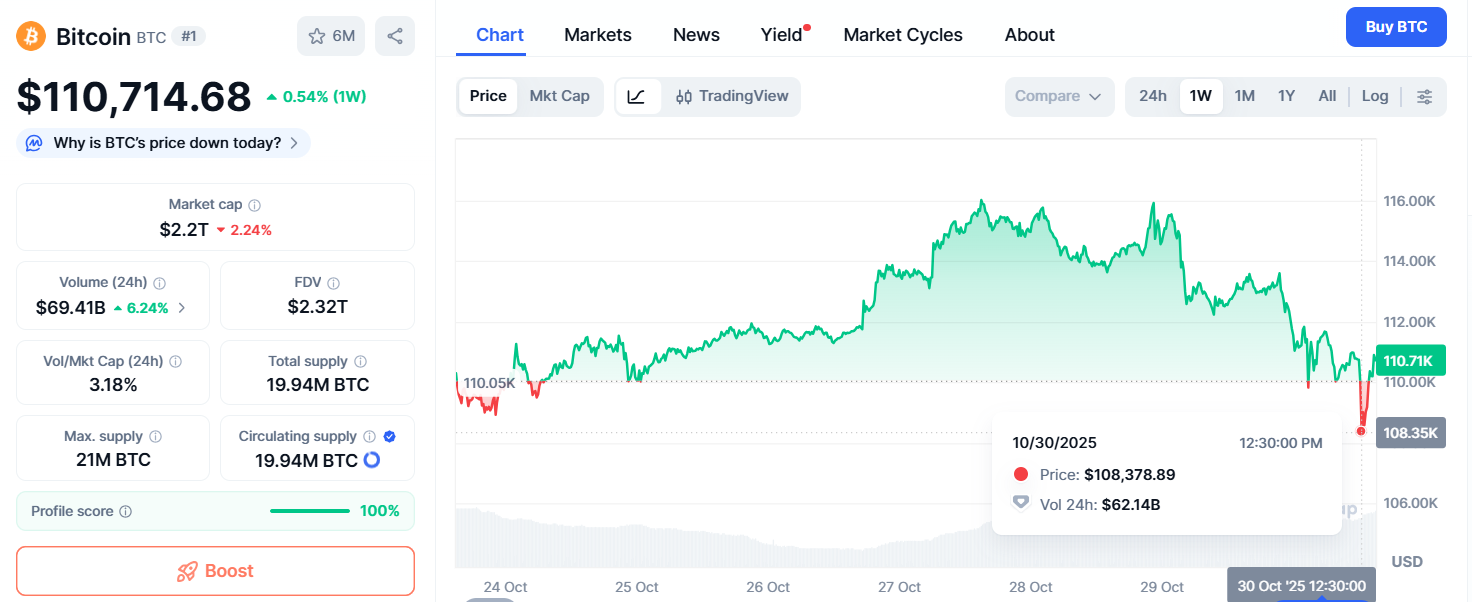The image size is (1472, 602).
Task: Open the Markets tab
Action: pyautogui.click(x=598, y=35)
